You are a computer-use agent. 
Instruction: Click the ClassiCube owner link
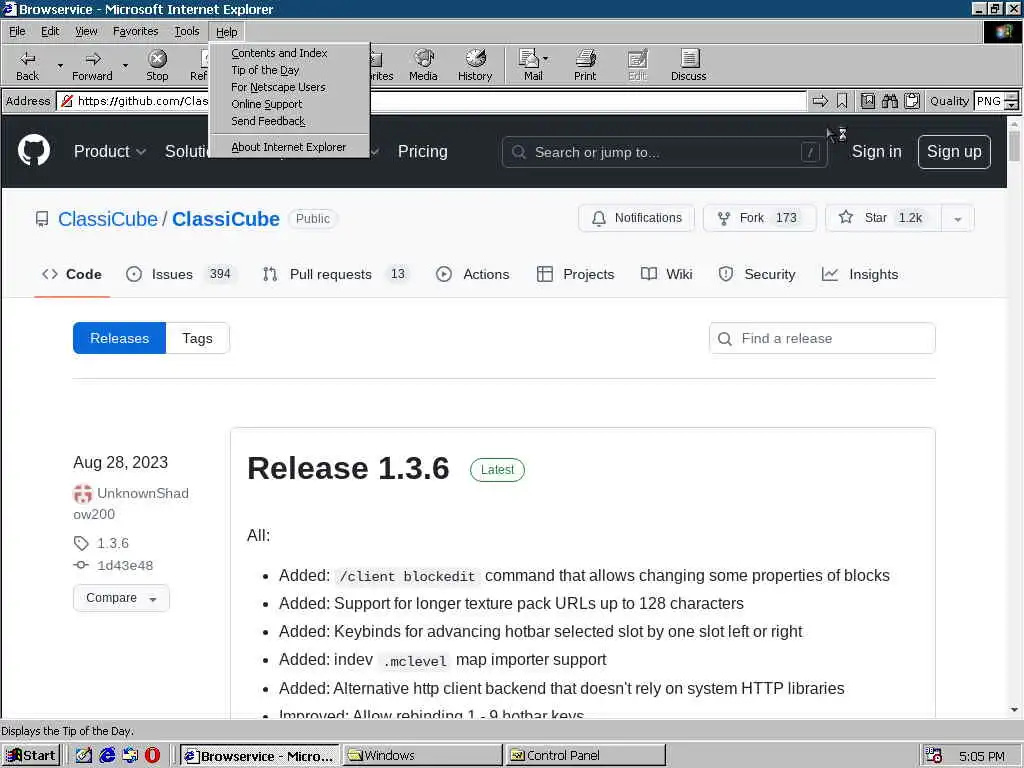pos(108,219)
